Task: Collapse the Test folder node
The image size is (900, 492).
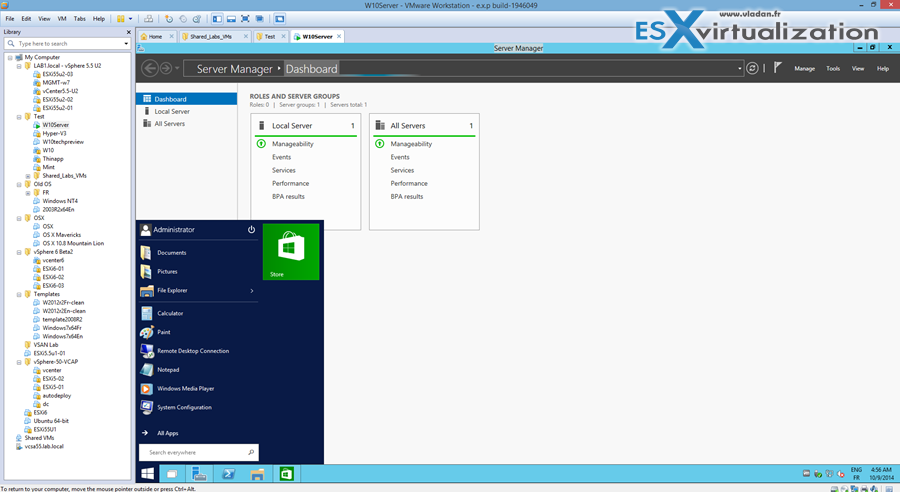Action: point(19,117)
